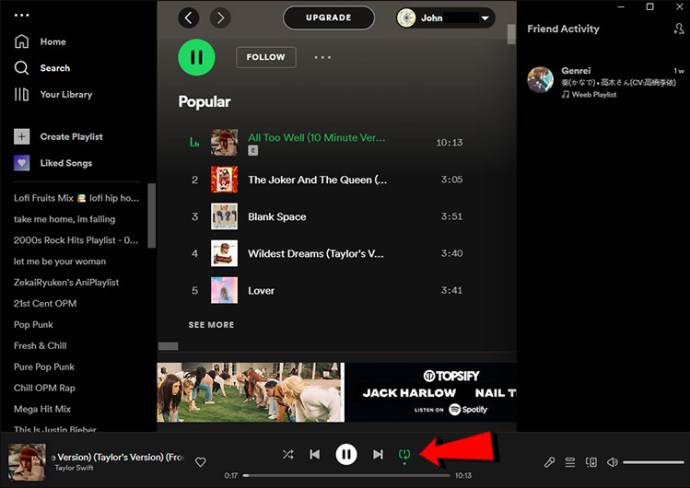The width and height of the screenshot is (690, 488).
Task: Open John account dropdown menu
Action: point(445,18)
